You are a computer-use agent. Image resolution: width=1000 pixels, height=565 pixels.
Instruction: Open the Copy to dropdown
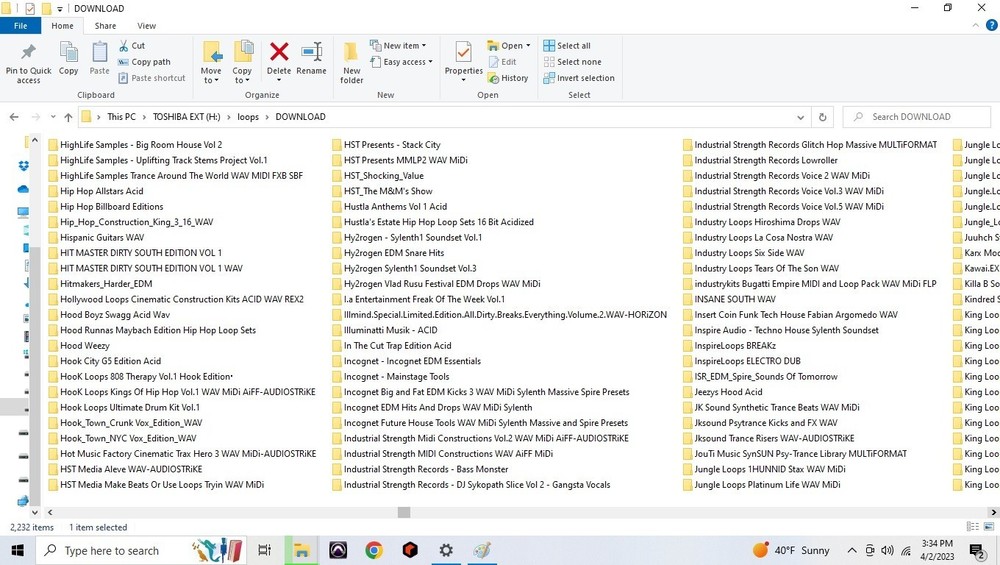click(242, 62)
